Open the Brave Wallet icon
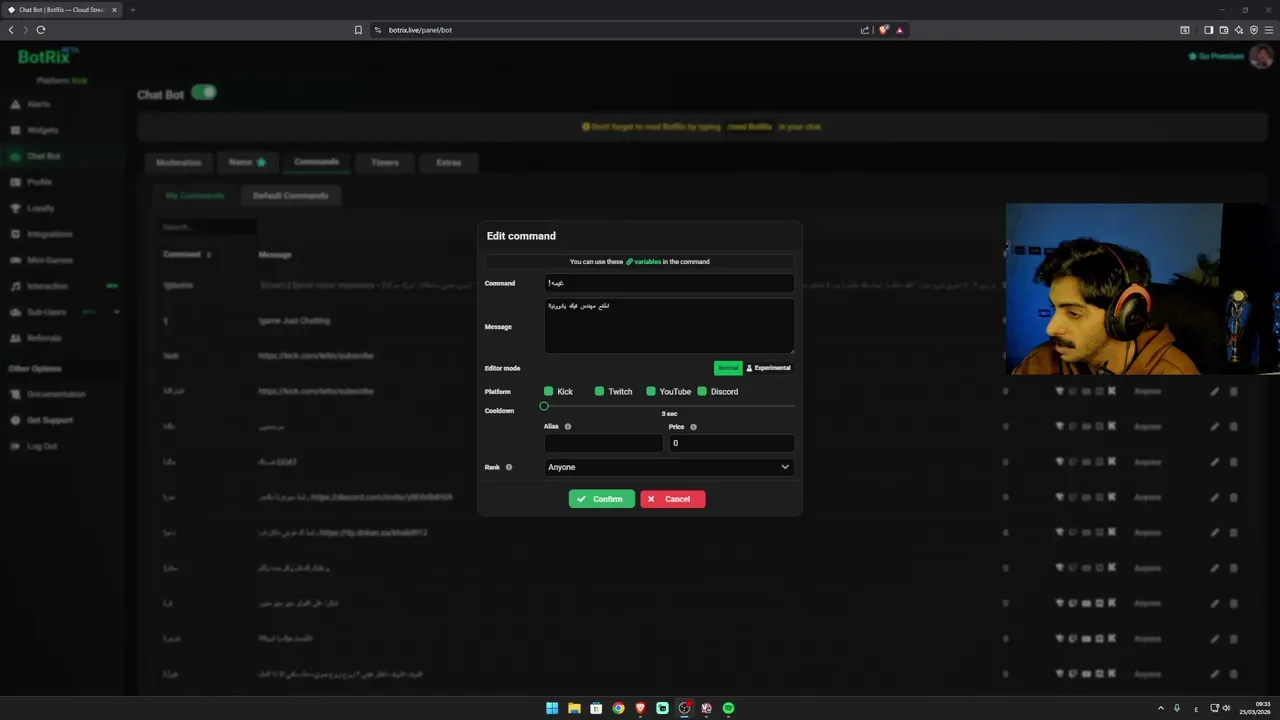Screen dimensions: 1280x720 coord(1223,30)
